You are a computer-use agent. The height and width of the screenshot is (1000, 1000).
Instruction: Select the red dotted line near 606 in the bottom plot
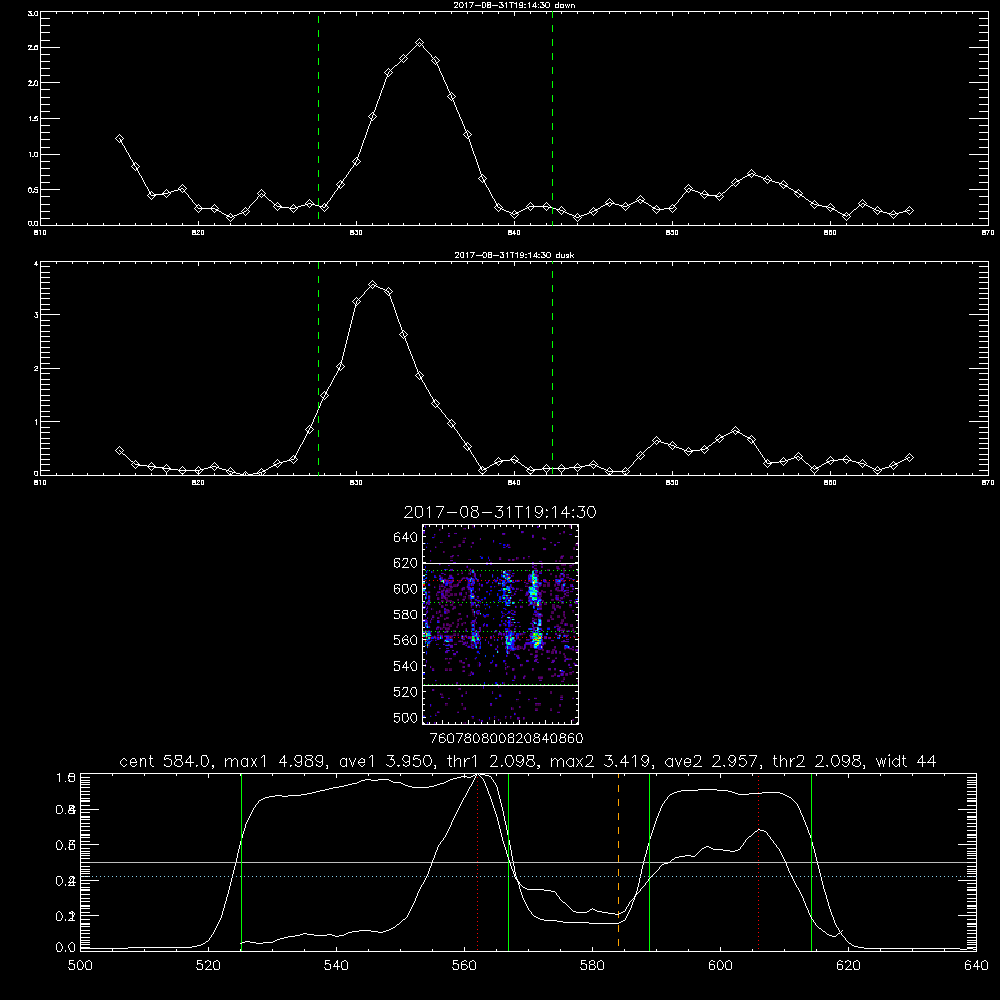coord(758,861)
